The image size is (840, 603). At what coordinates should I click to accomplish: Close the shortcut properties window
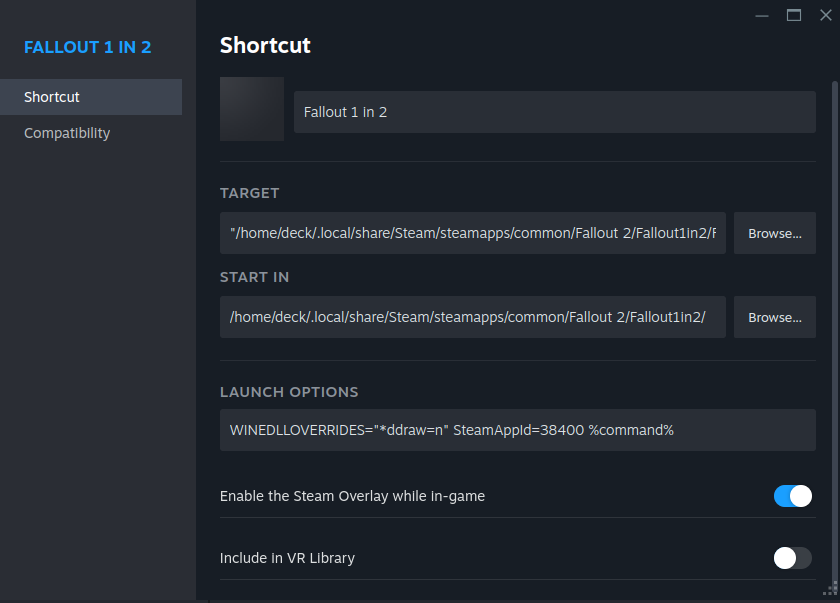[x=825, y=15]
